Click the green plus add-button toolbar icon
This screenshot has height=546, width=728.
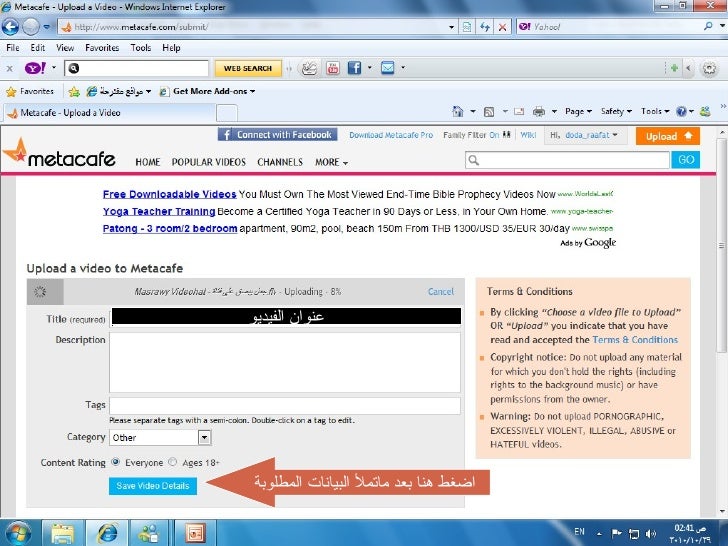click(674, 68)
